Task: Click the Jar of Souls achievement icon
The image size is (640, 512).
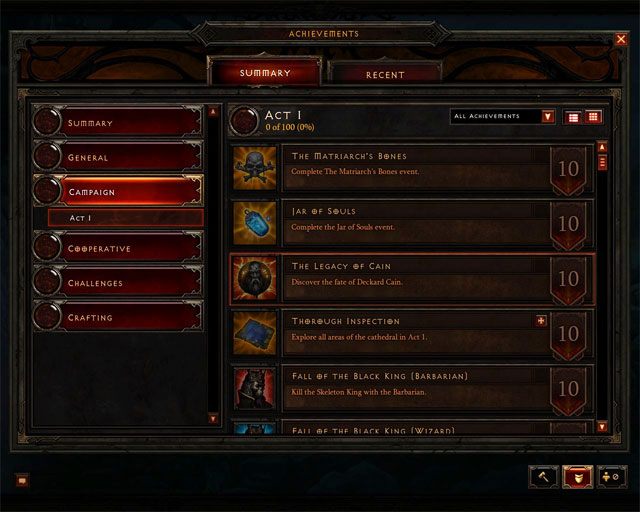Action: click(255, 223)
